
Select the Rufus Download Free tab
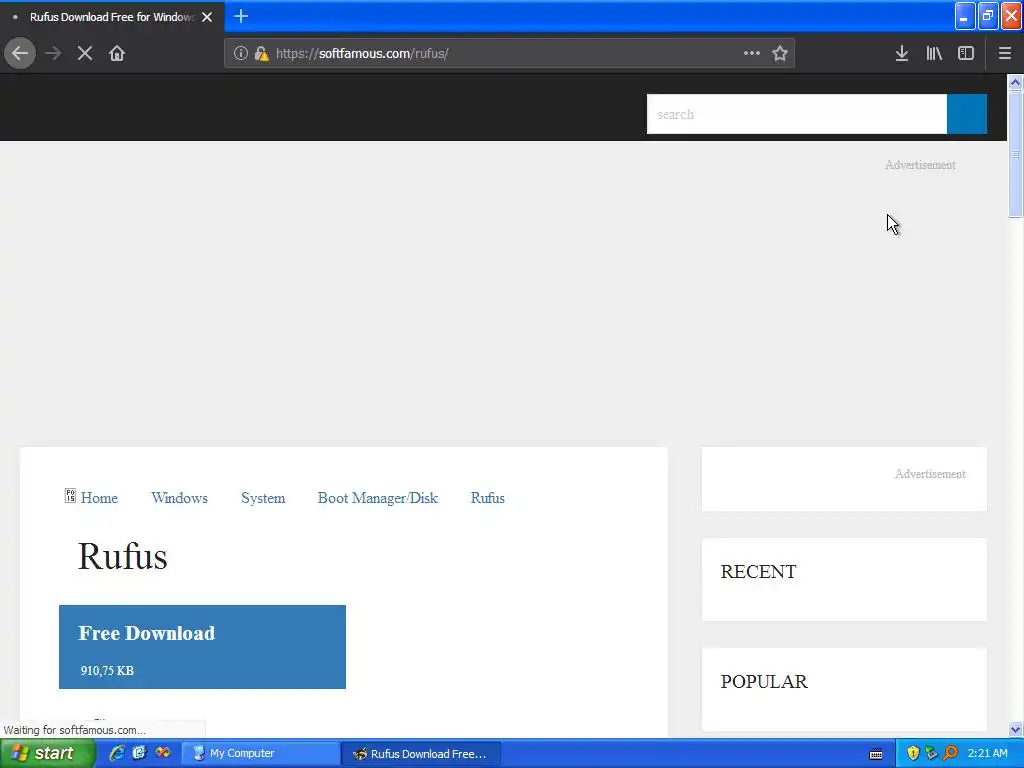pyautogui.click(x=111, y=17)
